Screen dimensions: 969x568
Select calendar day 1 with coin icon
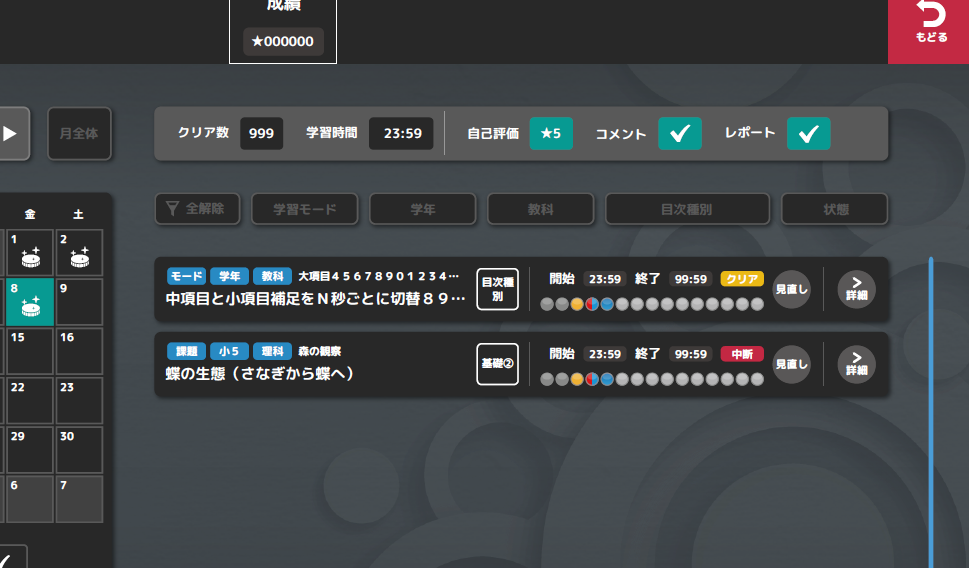coord(30,253)
